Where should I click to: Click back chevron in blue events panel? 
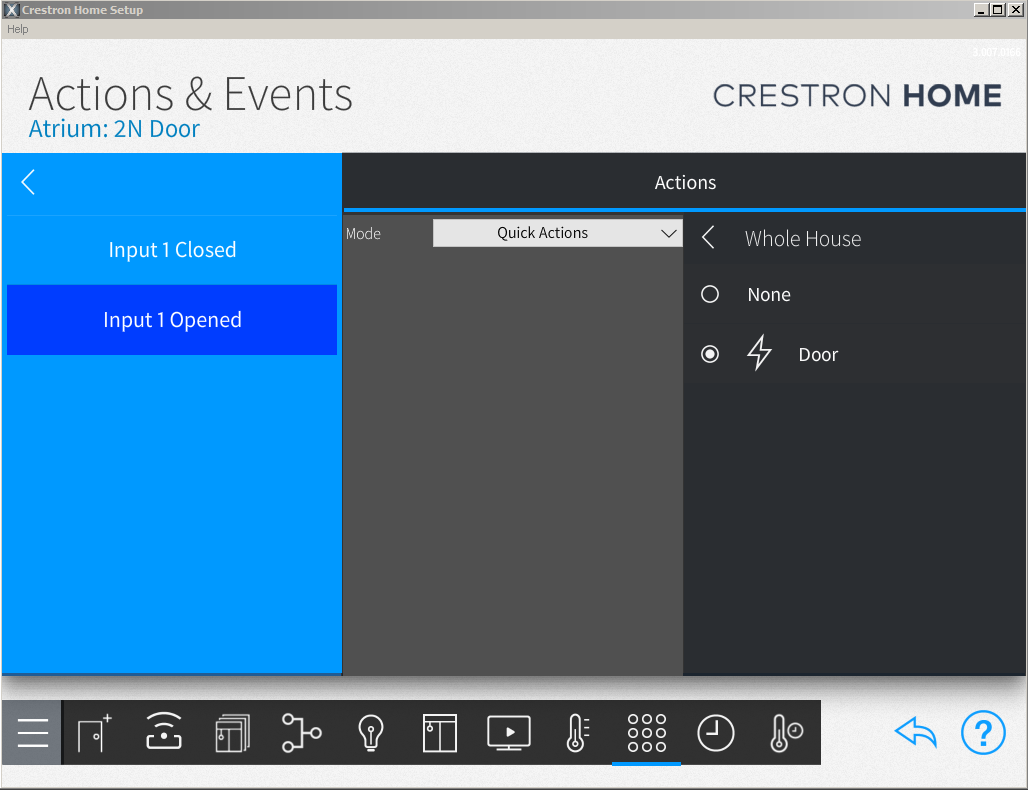pyautogui.click(x=28, y=182)
